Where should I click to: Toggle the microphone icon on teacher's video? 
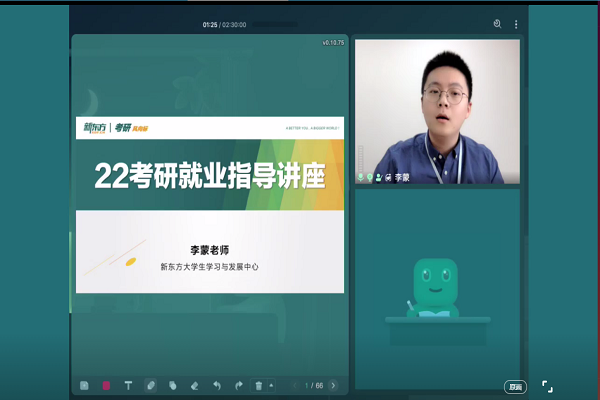point(361,177)
